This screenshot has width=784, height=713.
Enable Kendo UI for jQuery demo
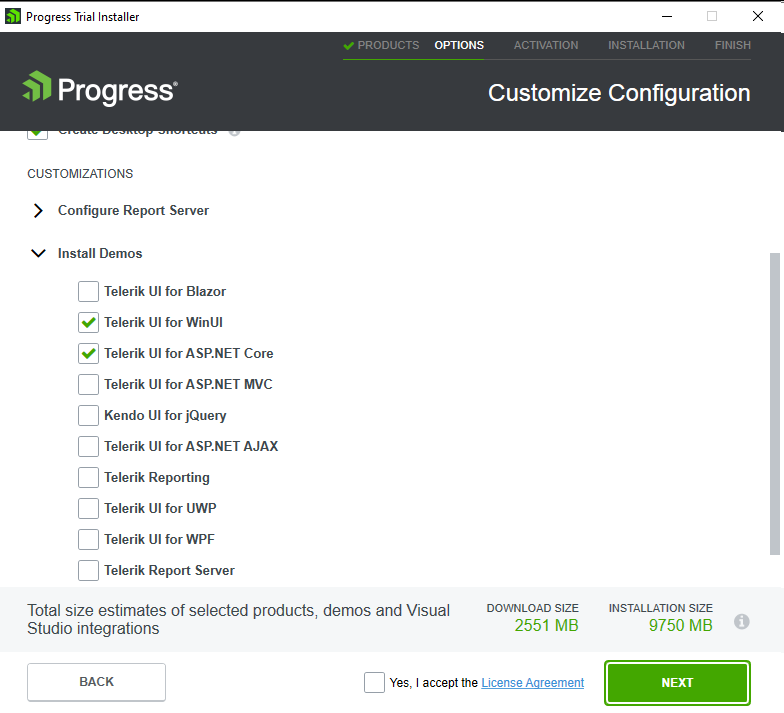click(x=89, y=416)
